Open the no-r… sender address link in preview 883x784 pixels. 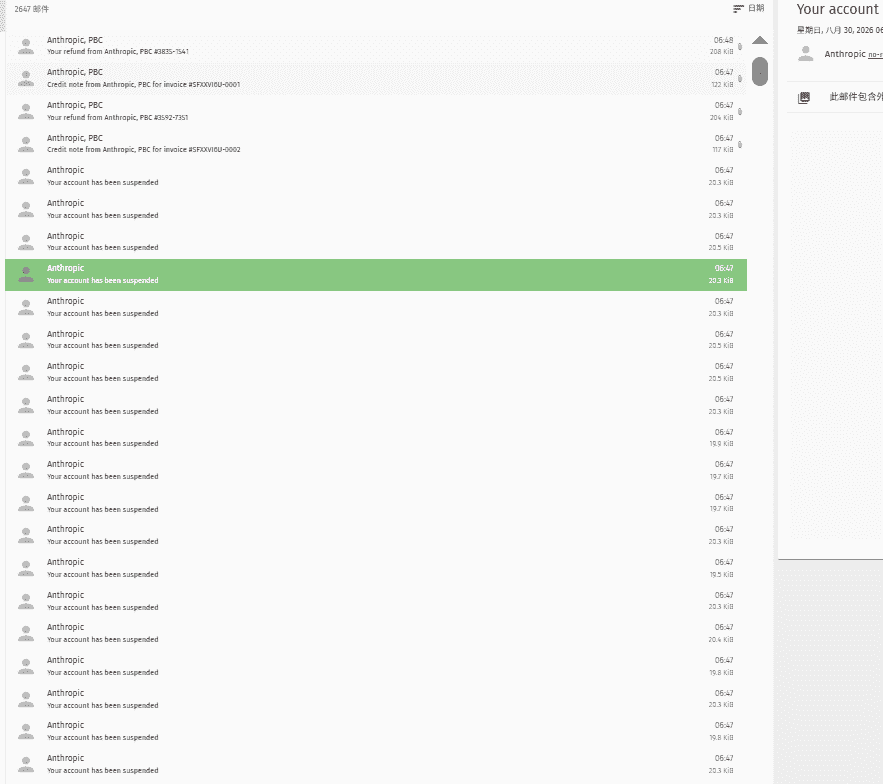pos(875,55)
